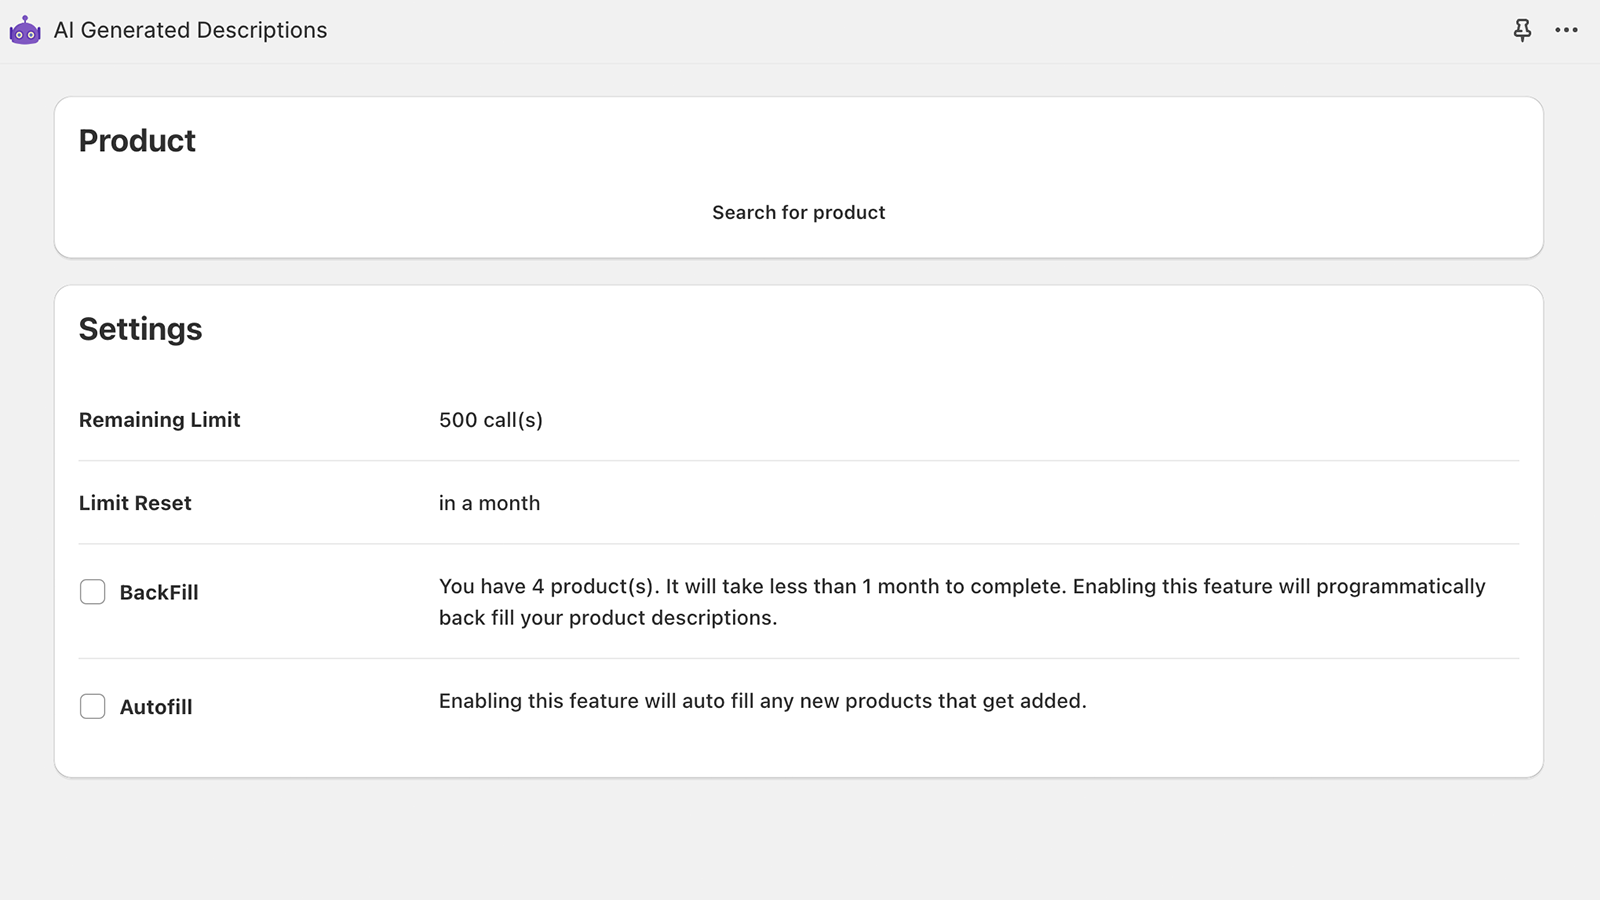The width and height of the screenshot is (1600, 900).
Task: Click the BackFill description starting 'You have 4 product(s)'
Action: (x=962, y=602)
